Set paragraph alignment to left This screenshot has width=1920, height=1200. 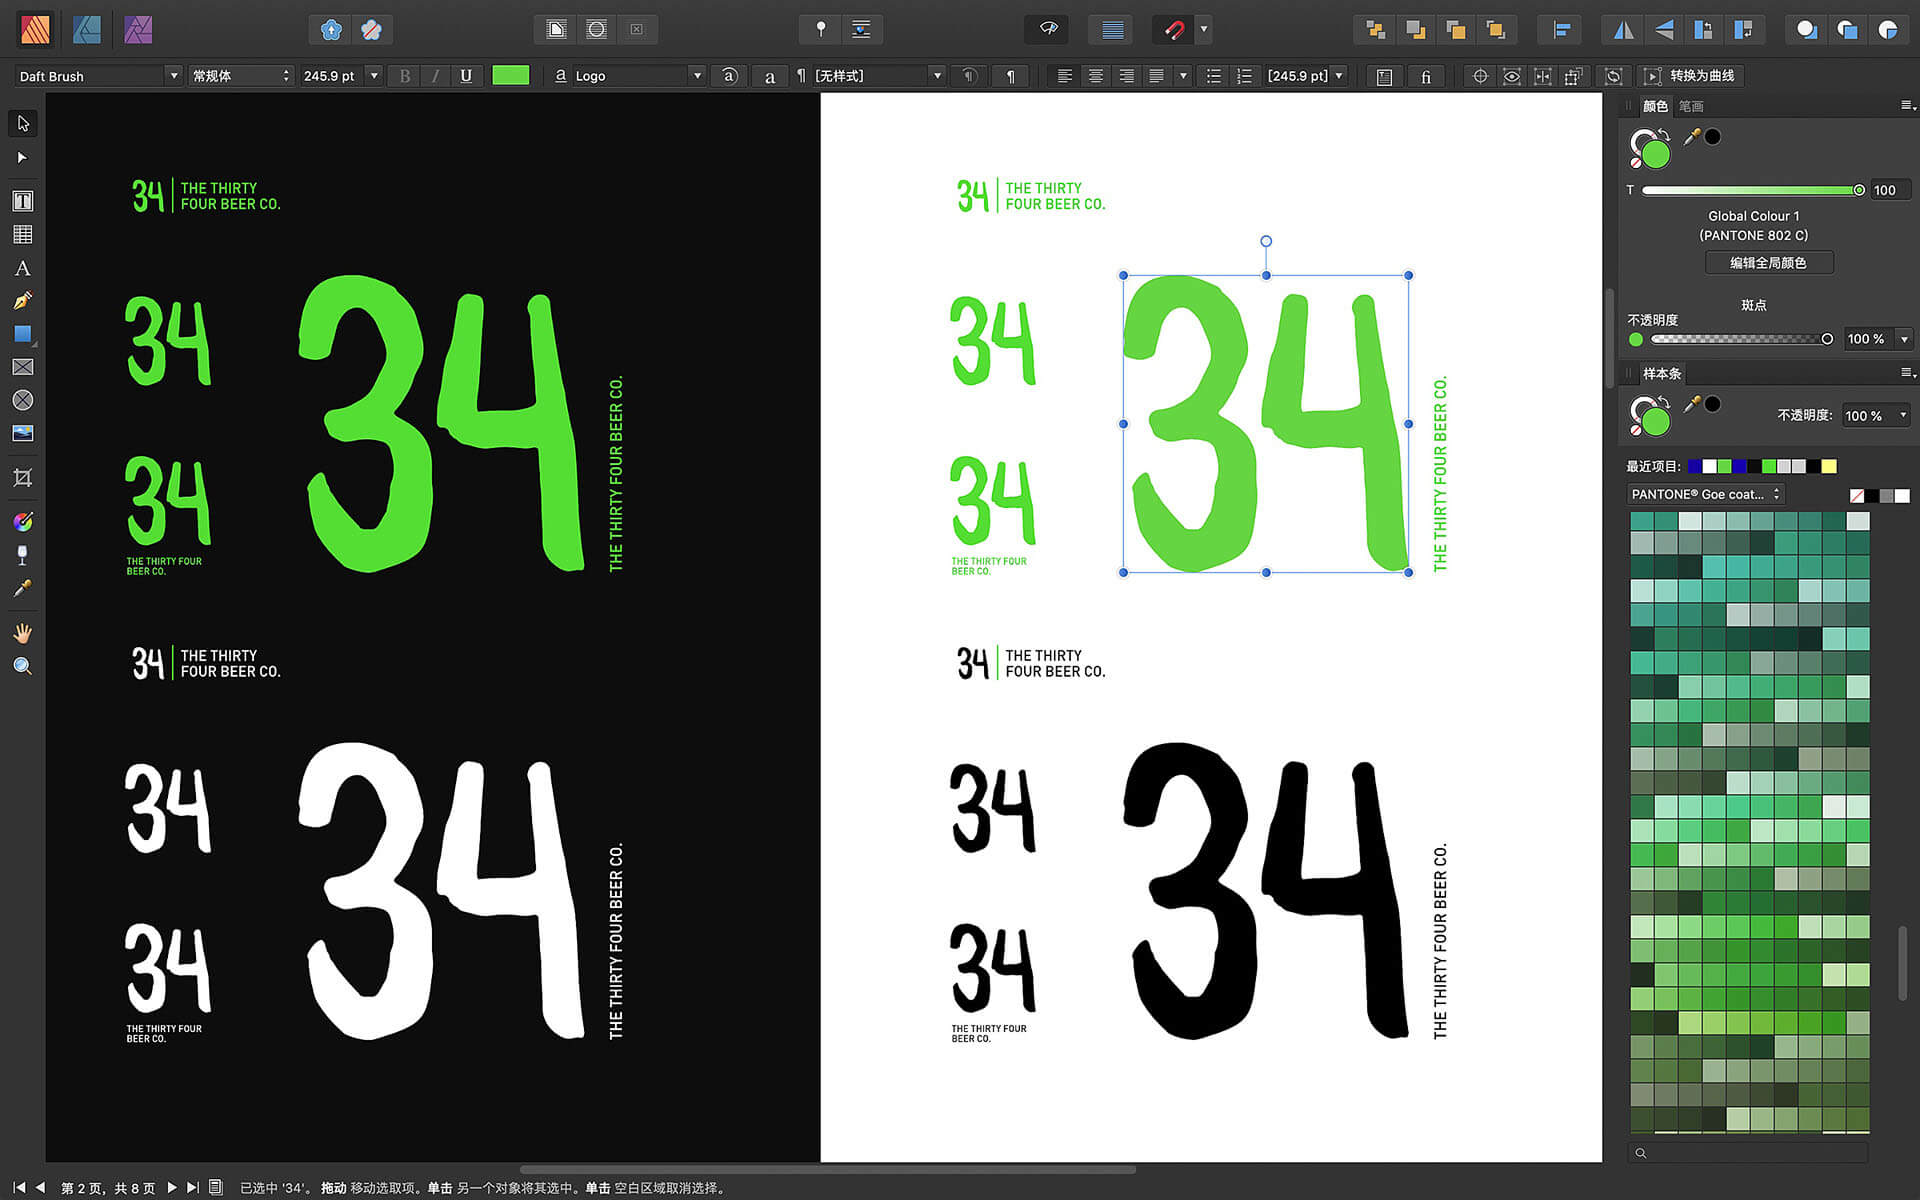[x=1065, y=76]
